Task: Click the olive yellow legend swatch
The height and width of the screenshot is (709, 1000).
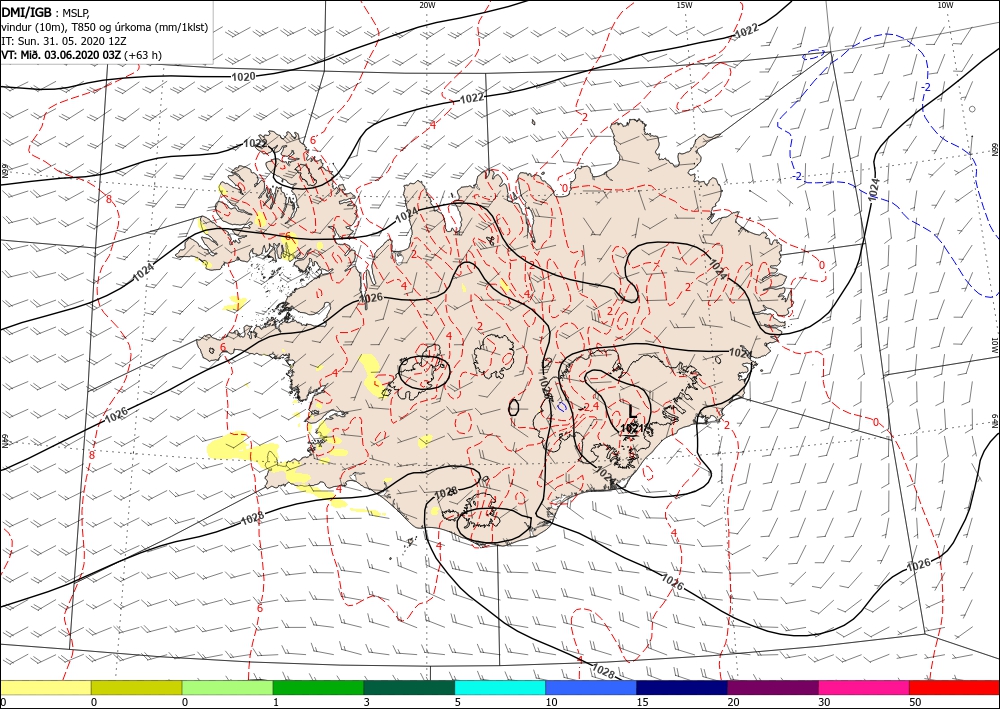Action: pos(136,687)
